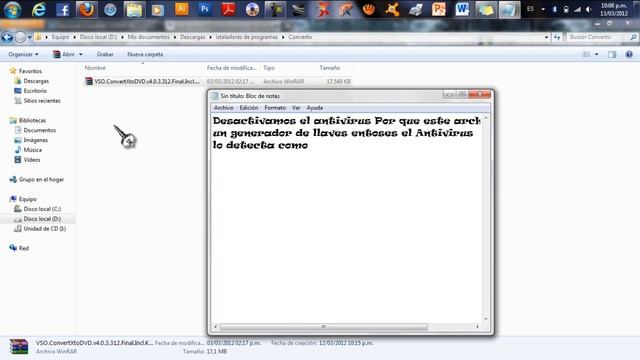Open Escritorio in sidebar

pyautogui.click(x=35, y=91)
